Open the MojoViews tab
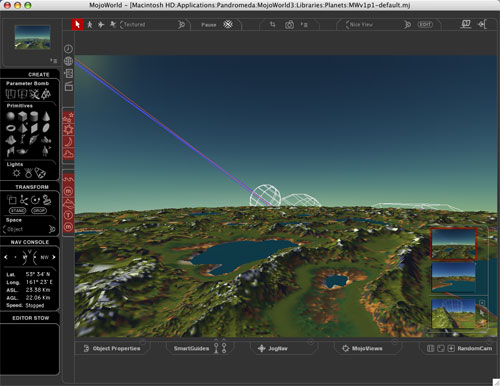Screen dimensions: 500x386 point(362,348)
